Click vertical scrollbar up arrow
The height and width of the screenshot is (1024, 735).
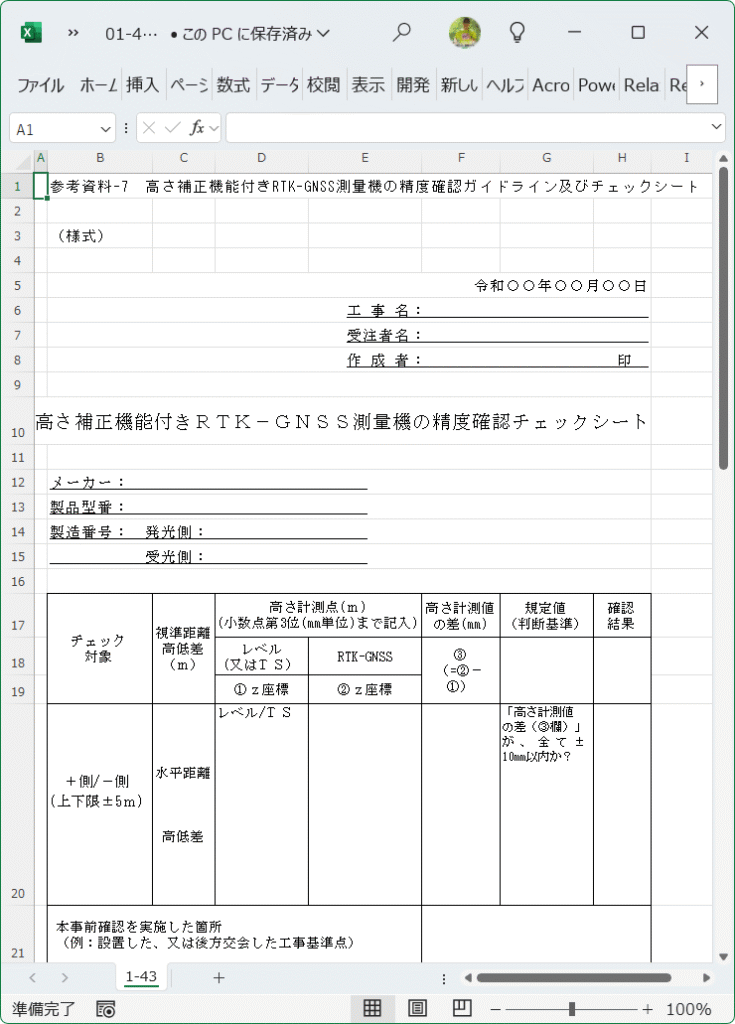point(723,158)
